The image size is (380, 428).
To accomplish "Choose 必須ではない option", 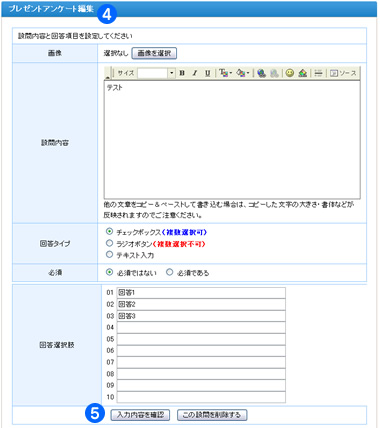I will pos(109,272).
